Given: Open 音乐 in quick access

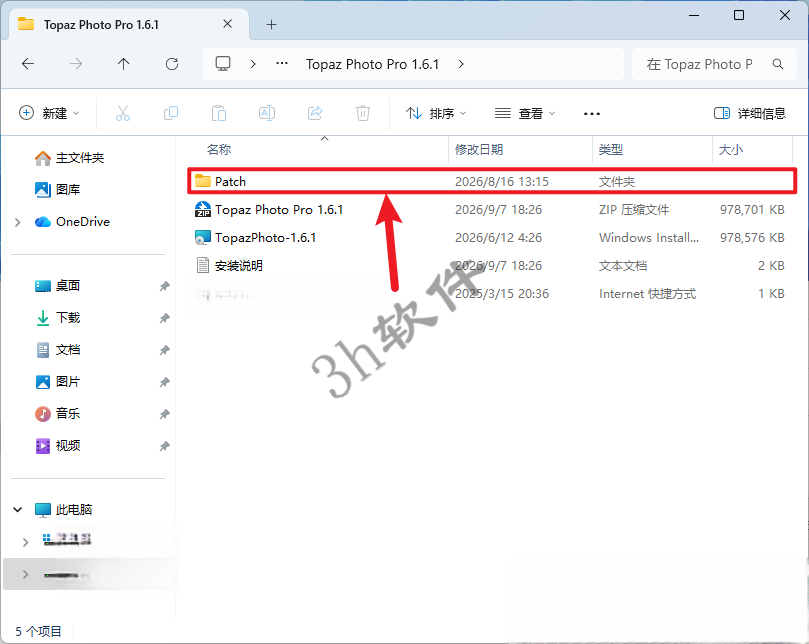Looking at the screenshot, I should pos(57,413).
